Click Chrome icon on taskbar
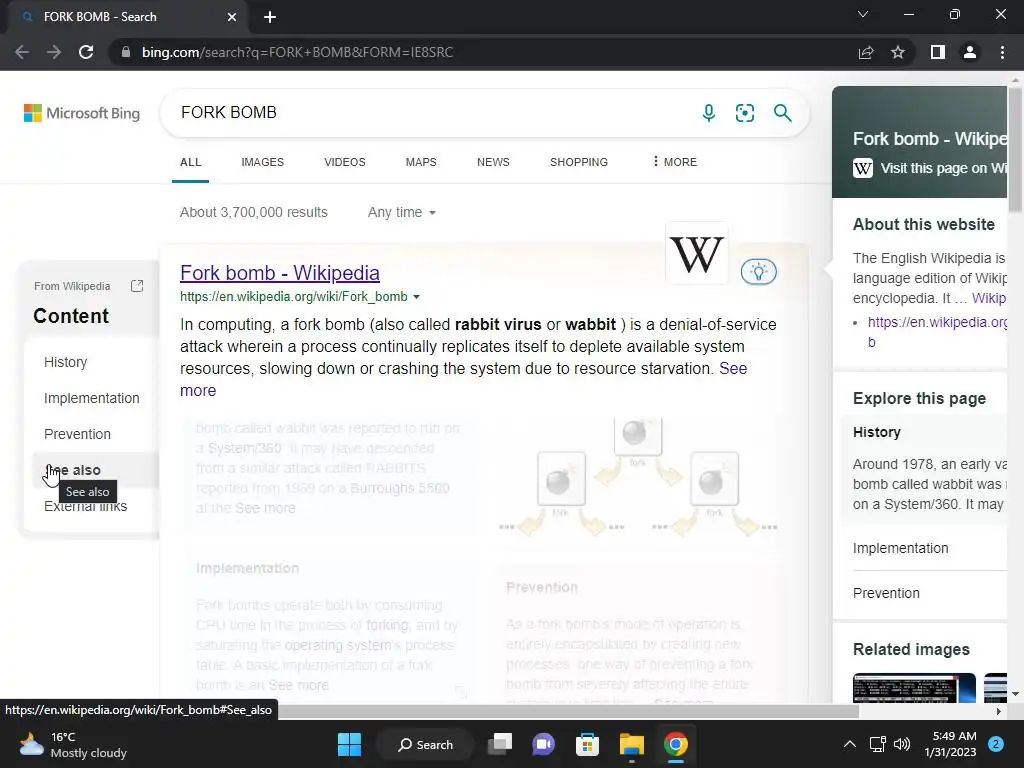The width and height of the screenshot is (1024, 768). click(x=676, y=744)
